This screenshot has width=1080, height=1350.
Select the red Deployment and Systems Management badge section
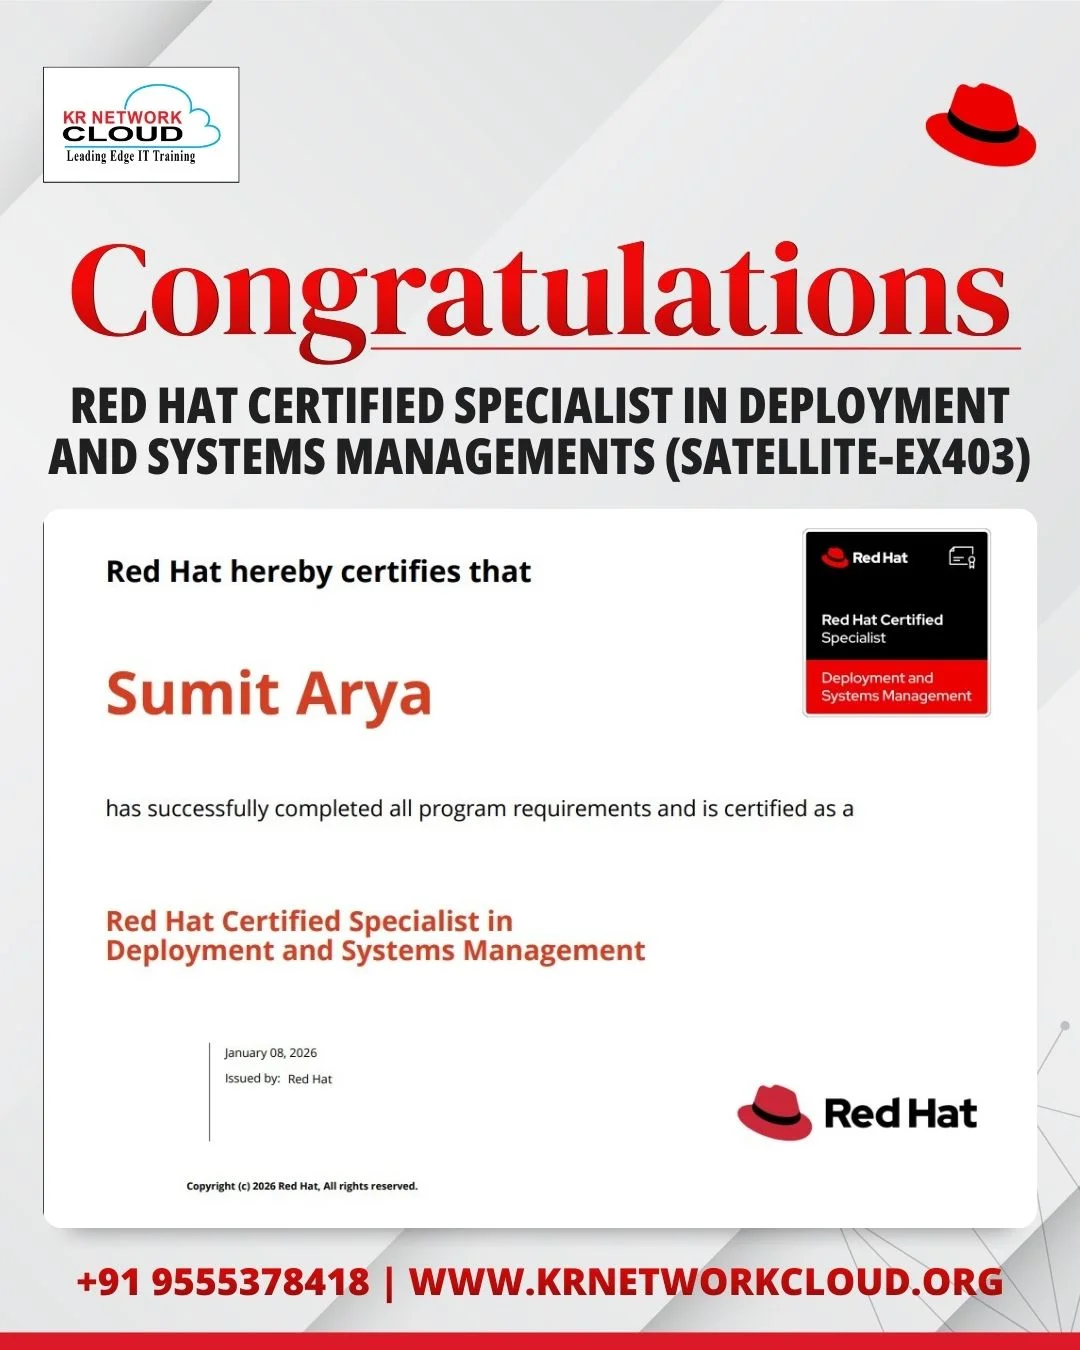(896, 687)
